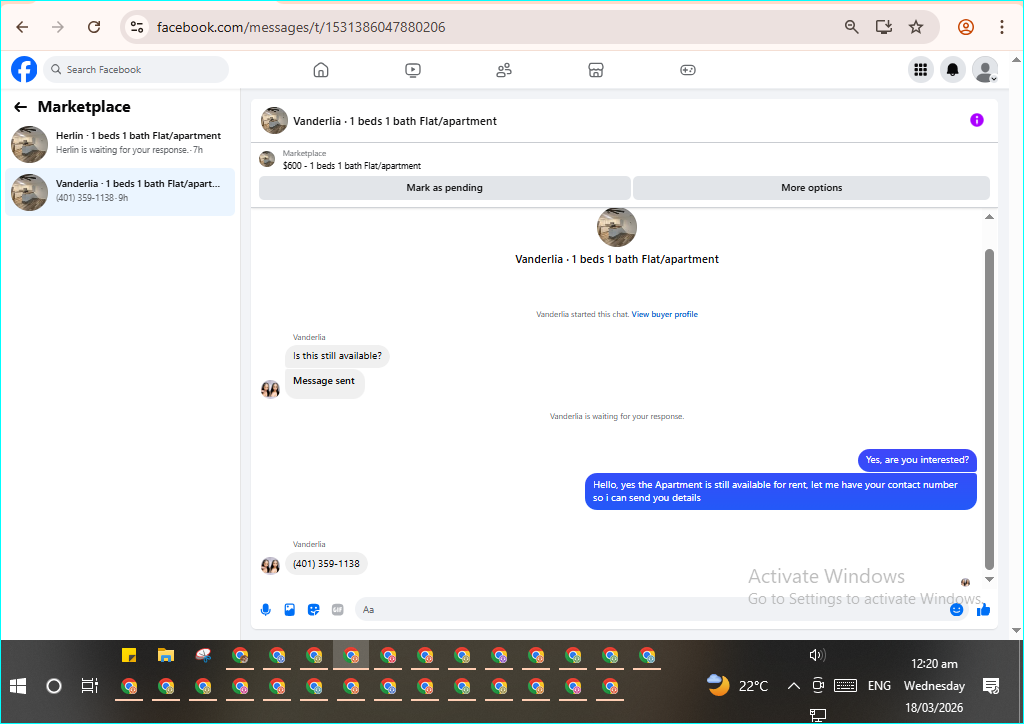Open Sticky Notes from taskbar

[129, 655]
